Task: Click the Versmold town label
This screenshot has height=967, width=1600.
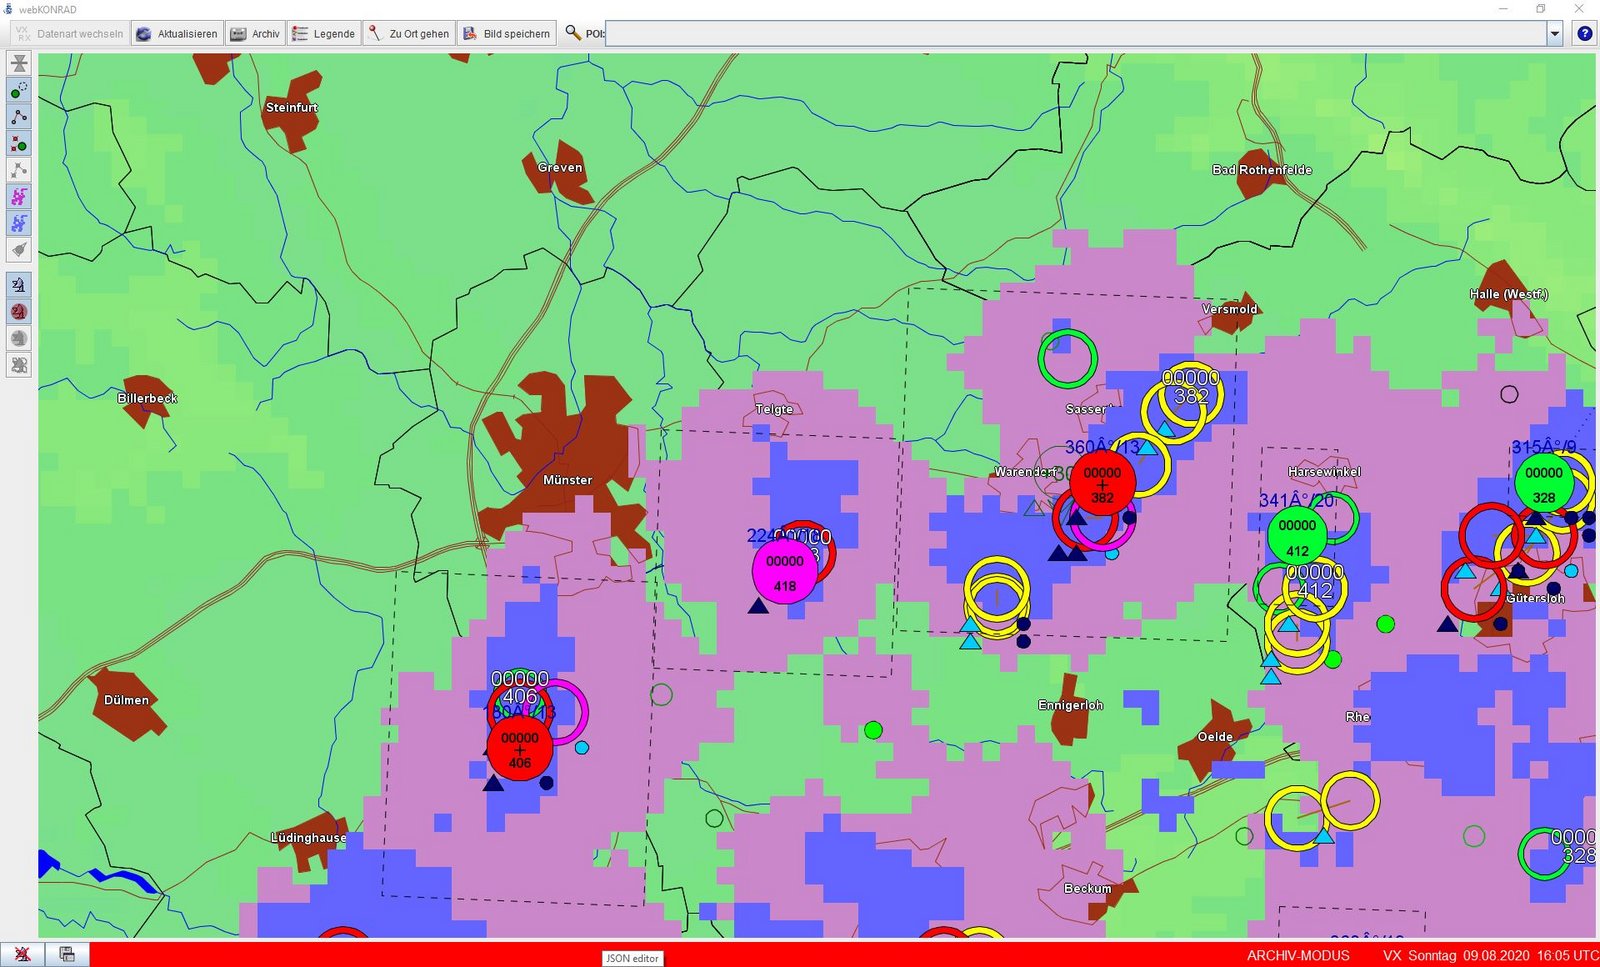Action: 1230,309
